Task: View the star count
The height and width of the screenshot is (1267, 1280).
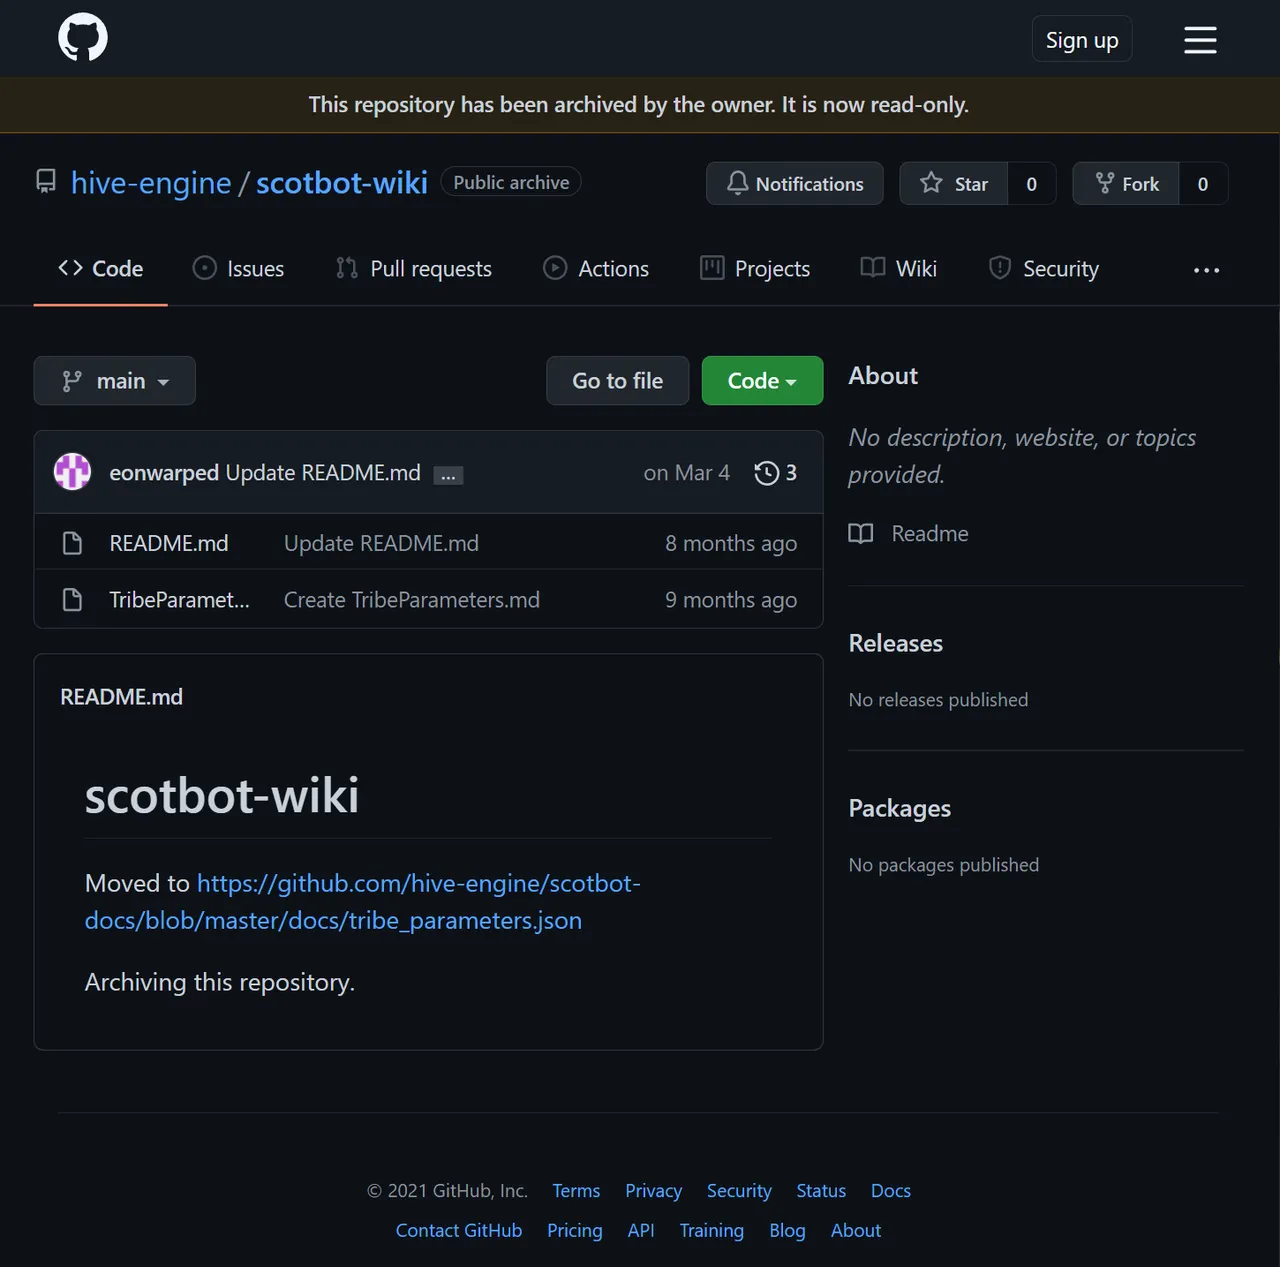Action: (1032, 184)
